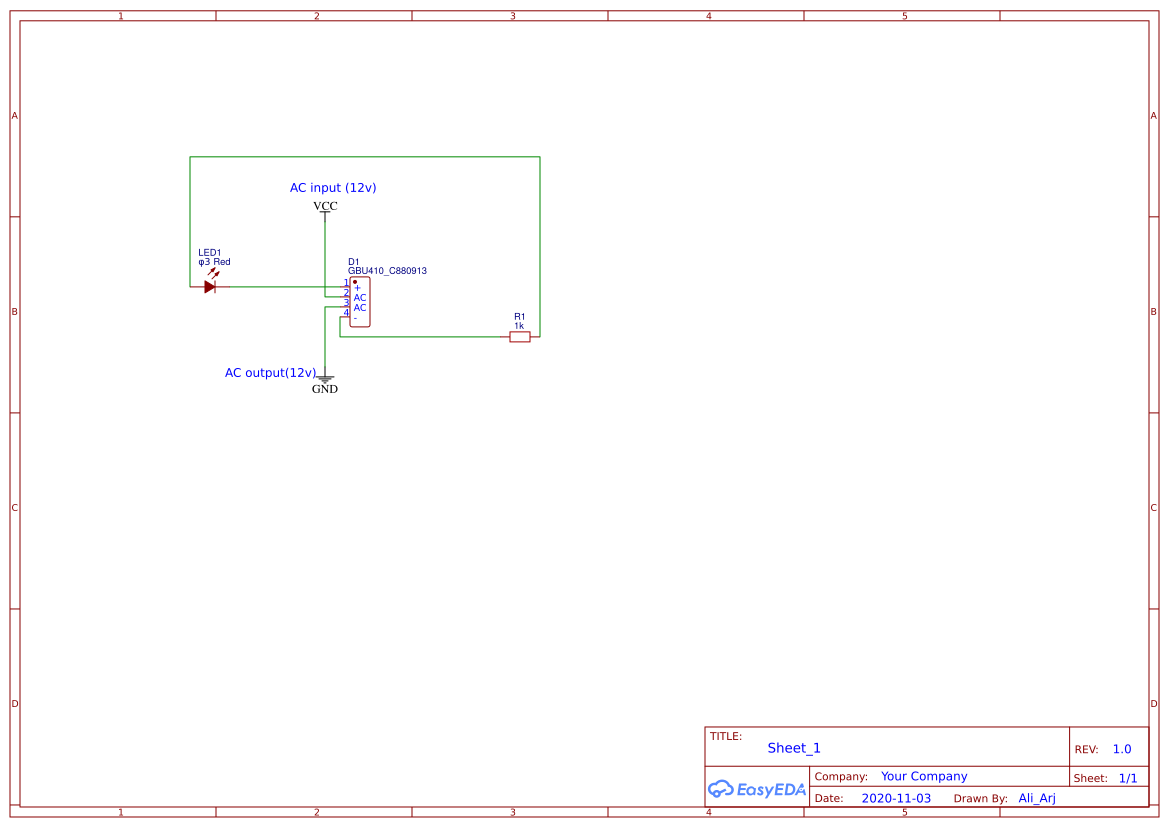Viewport: 1169px width, 827px height.
Task: Select the LED1 red LED symbol
Action: tap(209, 286)
